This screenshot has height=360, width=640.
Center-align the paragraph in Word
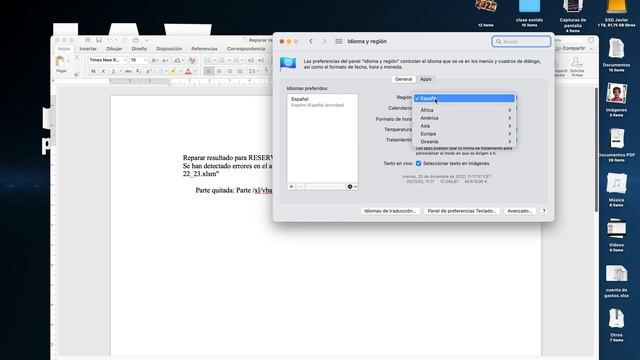click(220, 71)
